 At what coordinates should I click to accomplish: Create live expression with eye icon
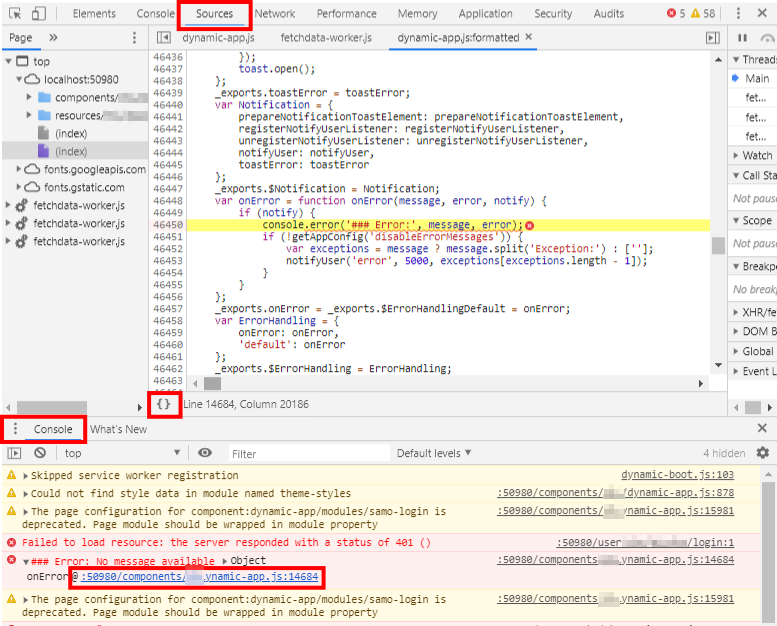pyautogui.click(x=205, y=453)
